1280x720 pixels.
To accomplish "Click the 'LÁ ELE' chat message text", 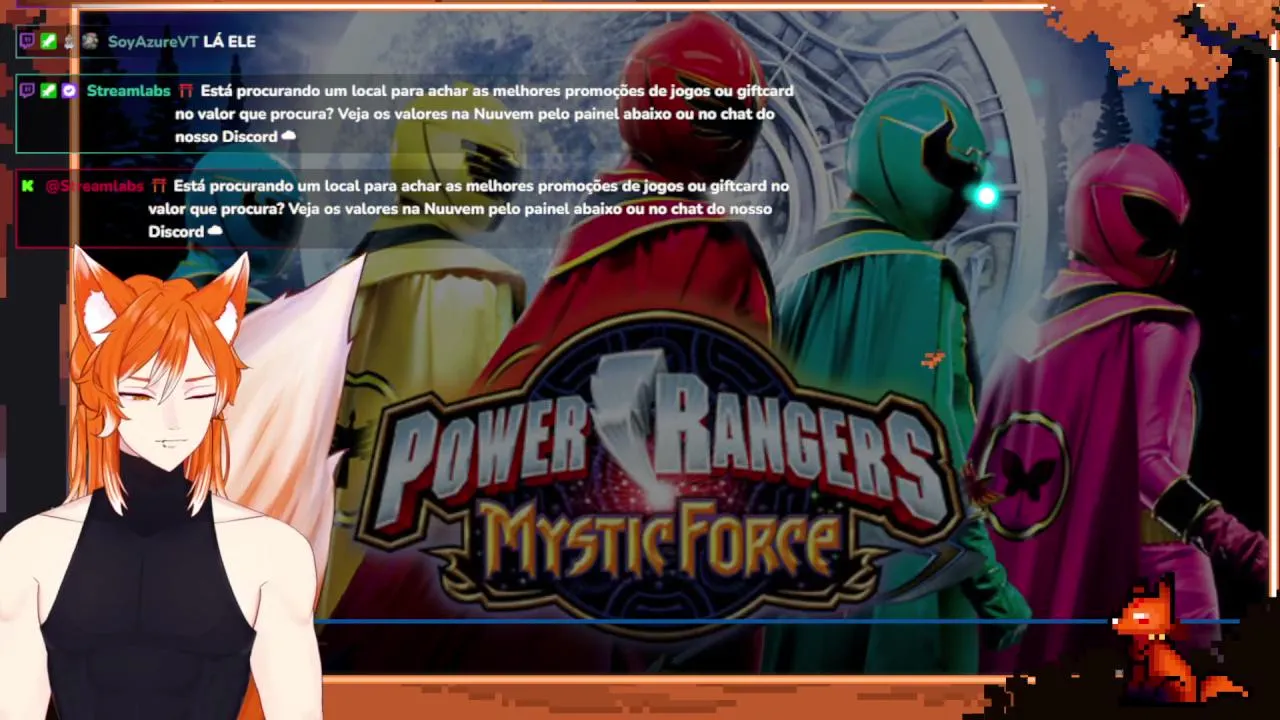I will tap(230, 41).
